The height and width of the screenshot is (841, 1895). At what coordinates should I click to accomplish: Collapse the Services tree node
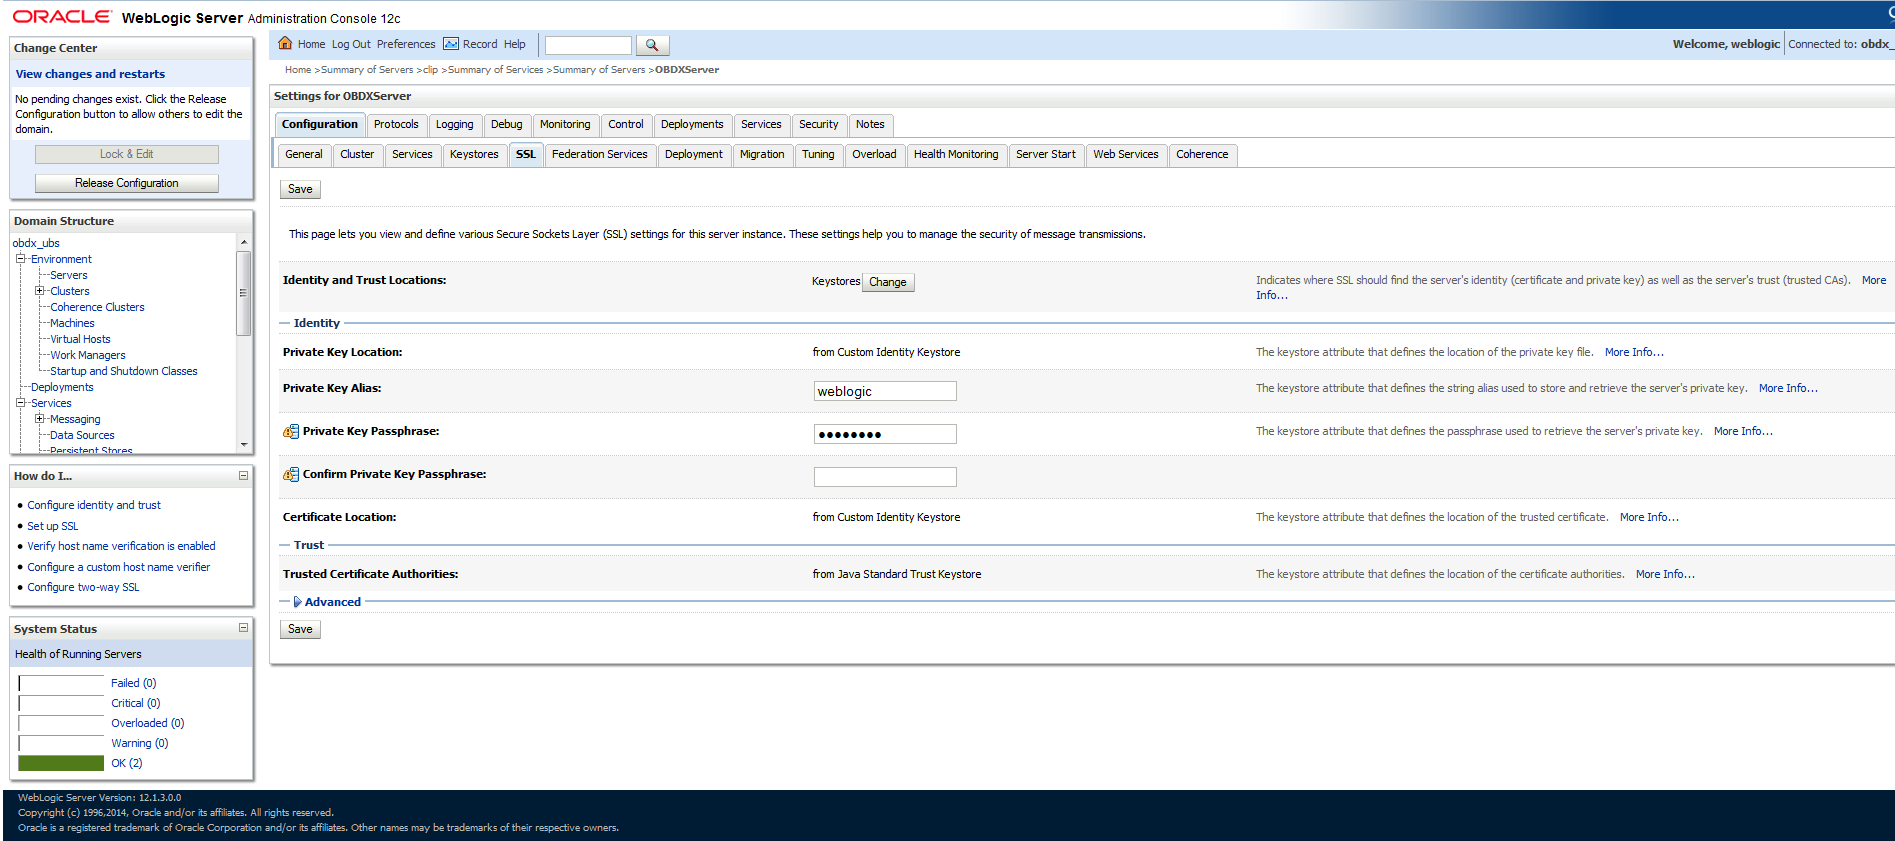tap(20, 403)
